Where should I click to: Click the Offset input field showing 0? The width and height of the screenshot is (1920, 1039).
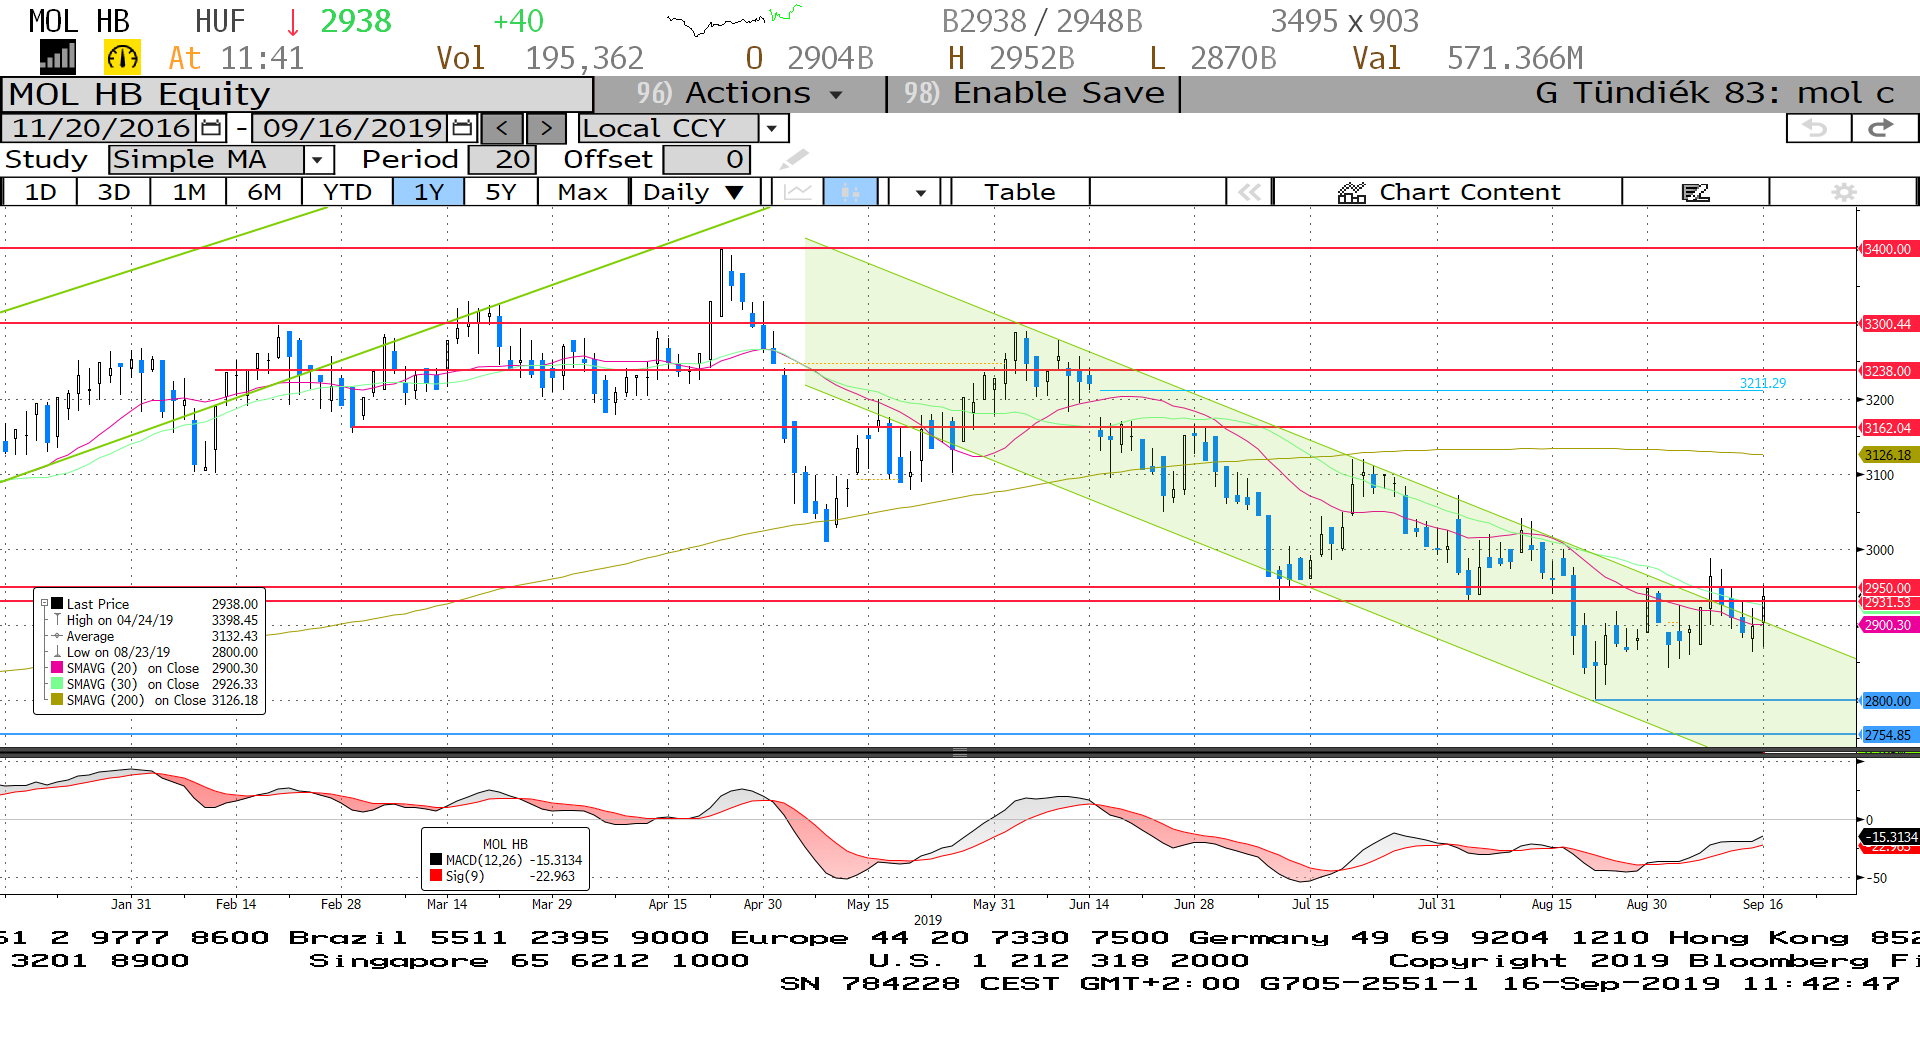[x=706, y=159]
